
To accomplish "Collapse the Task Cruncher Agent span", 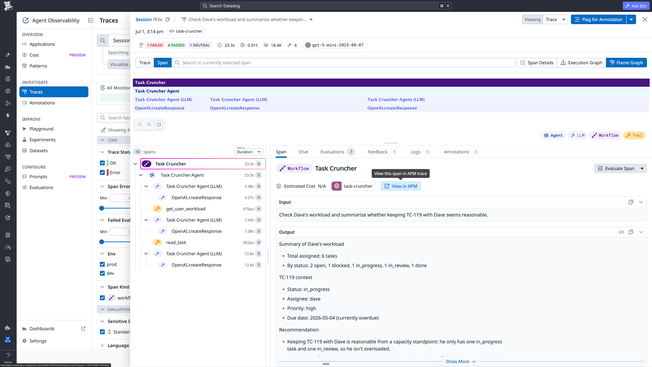I will (141, 175).
